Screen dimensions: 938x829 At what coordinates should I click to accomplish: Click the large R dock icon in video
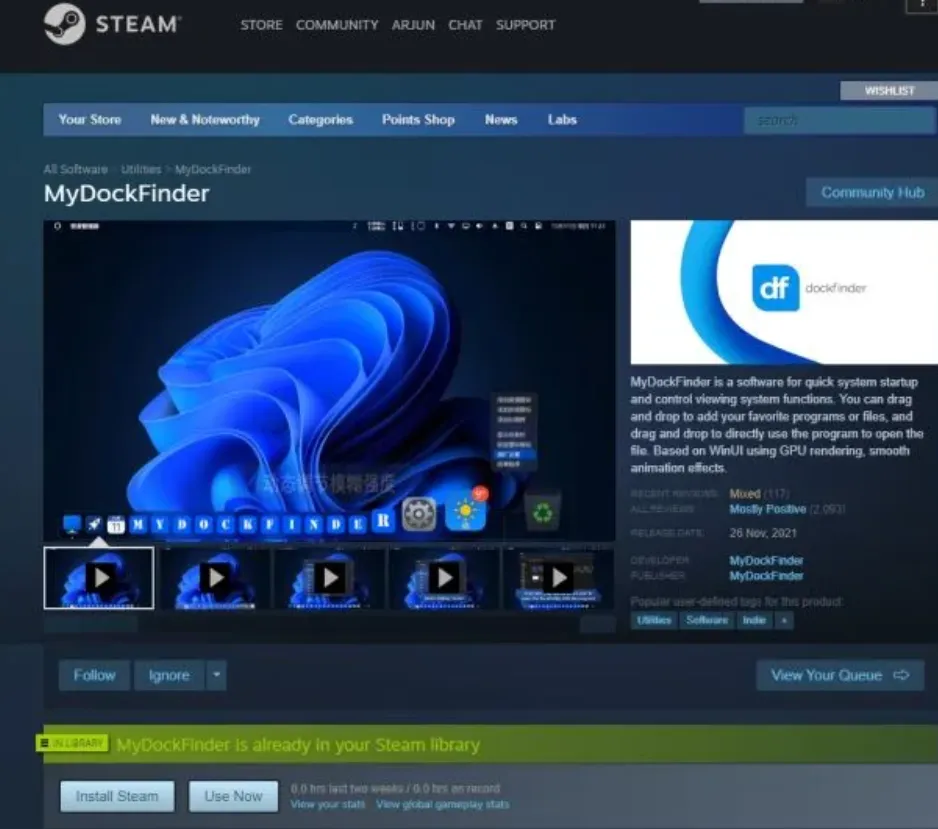[x=383, y=521]
